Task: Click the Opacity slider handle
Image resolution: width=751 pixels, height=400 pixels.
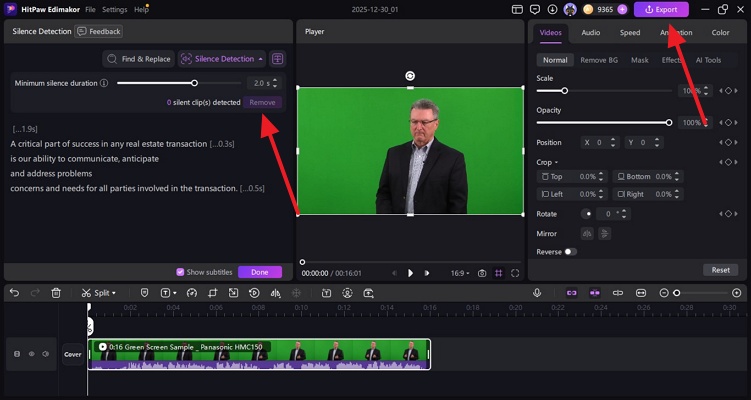Action: [x=668, y=122]
